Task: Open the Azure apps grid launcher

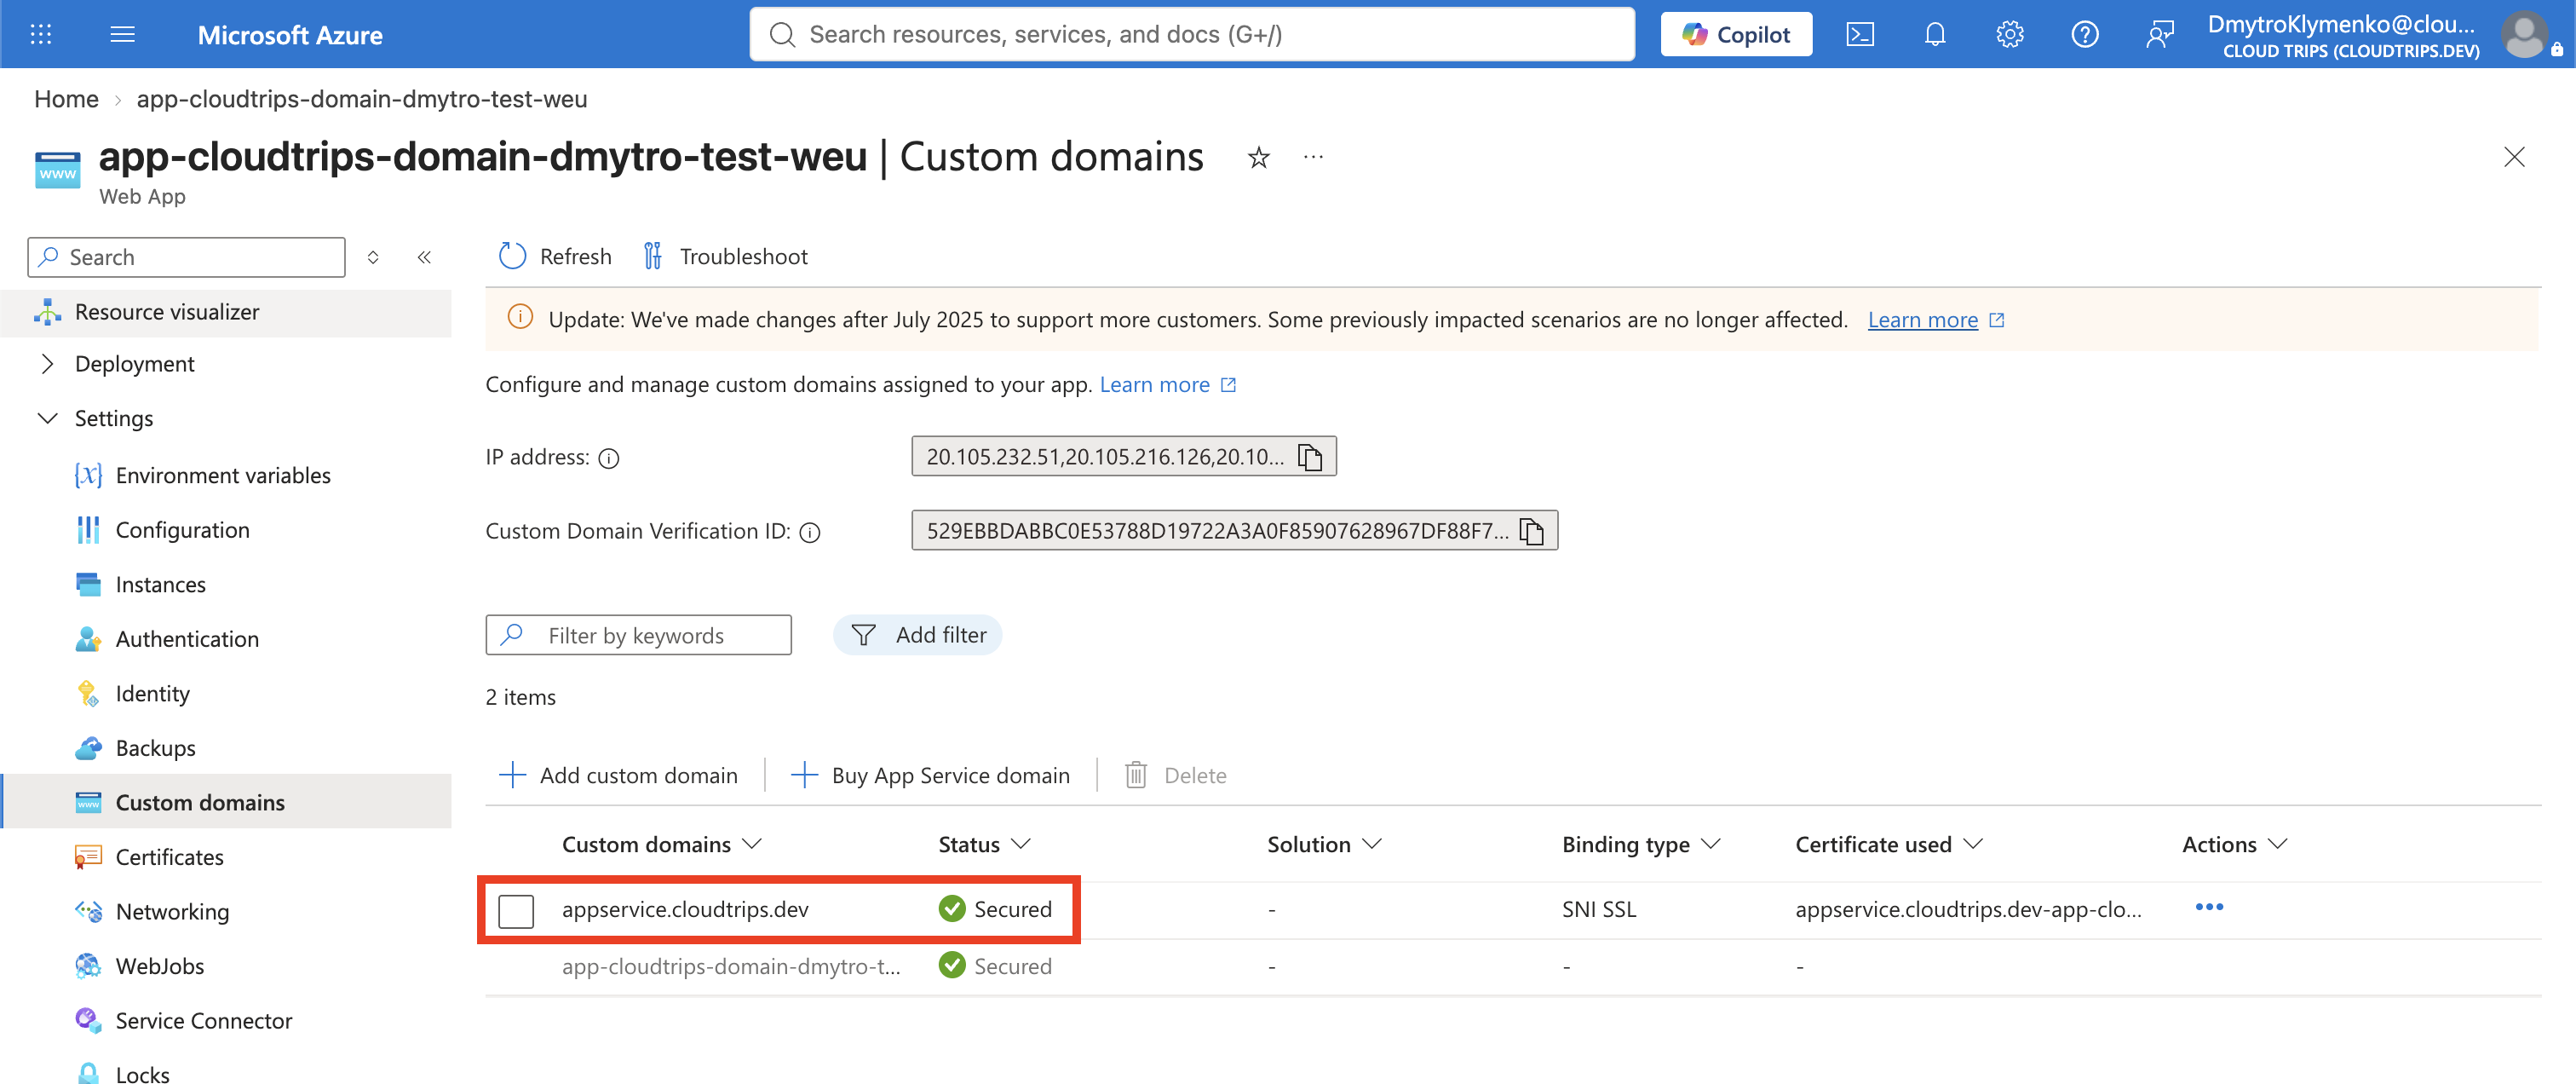Action: tap(41, 35)
